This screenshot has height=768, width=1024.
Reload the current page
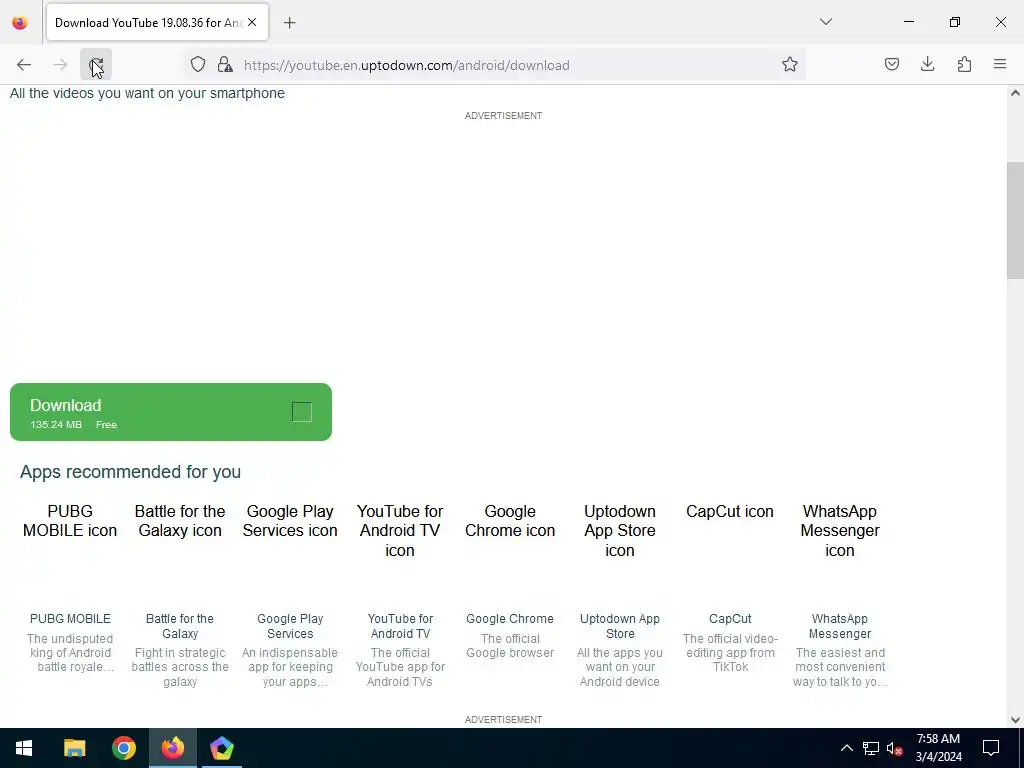(x=96, y=64)
